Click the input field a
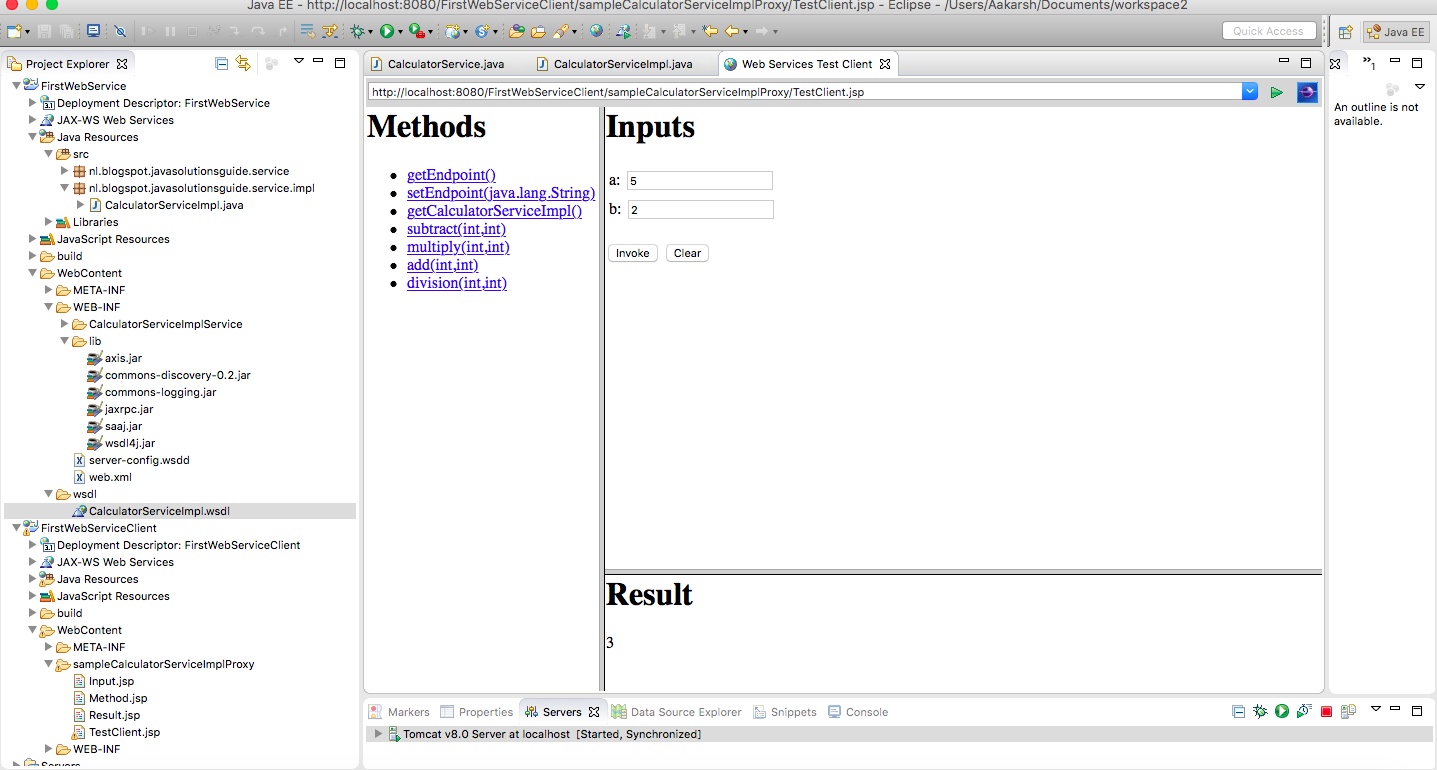 point(700,181)
